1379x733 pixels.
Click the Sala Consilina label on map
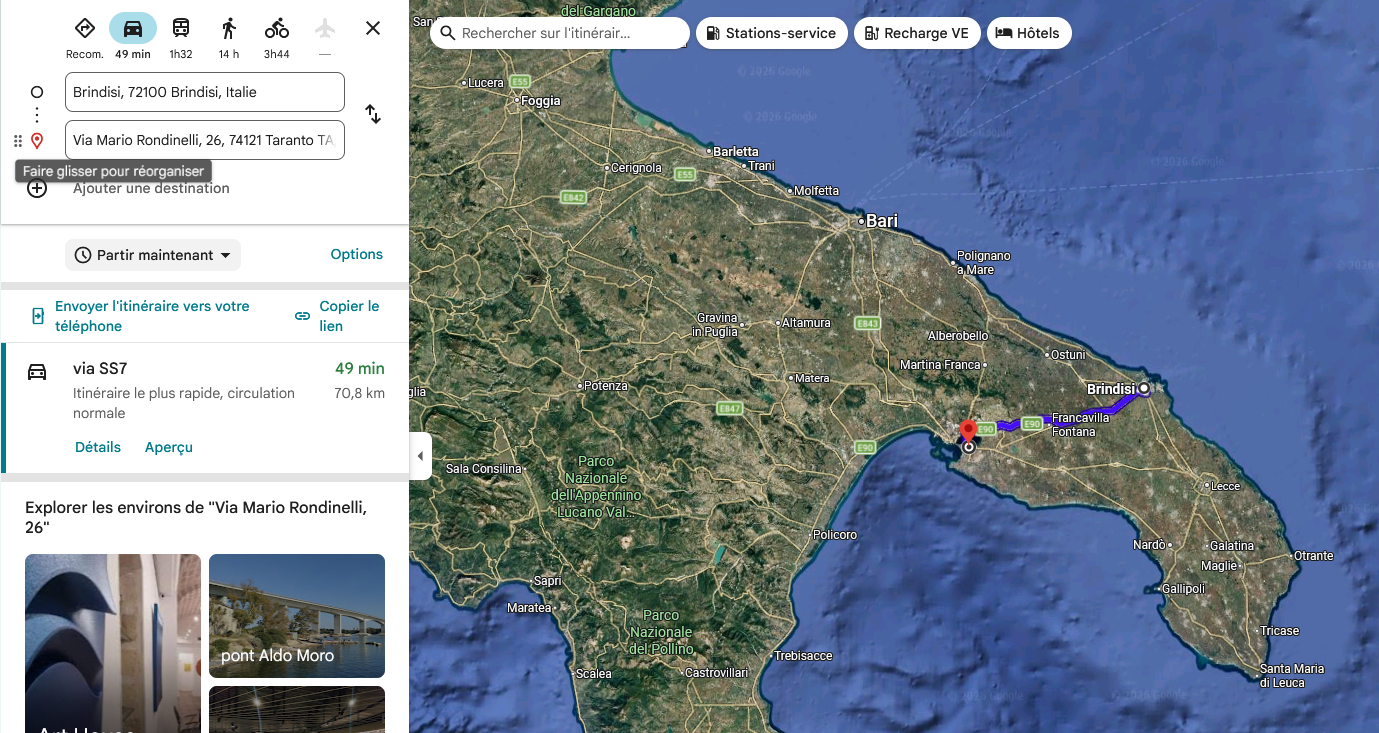[x=484, y=468]
